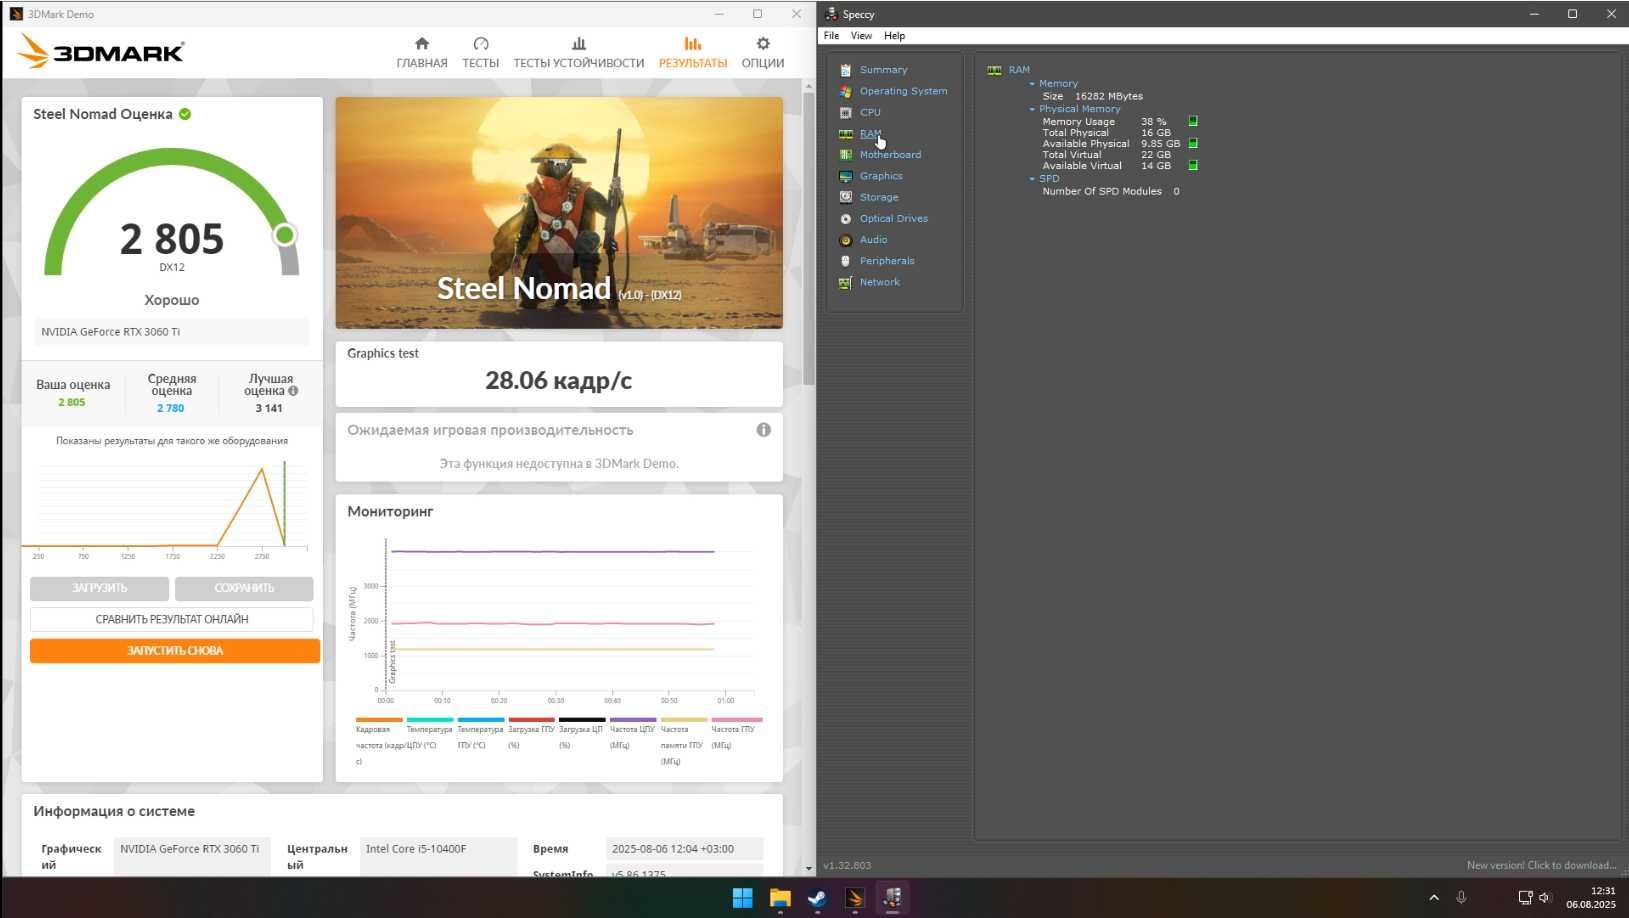Click the NVIDIA GeForce RTX 3060 Ti field under the score
This screenshot has height=918, width=1629.
click(x=172, y=332)
